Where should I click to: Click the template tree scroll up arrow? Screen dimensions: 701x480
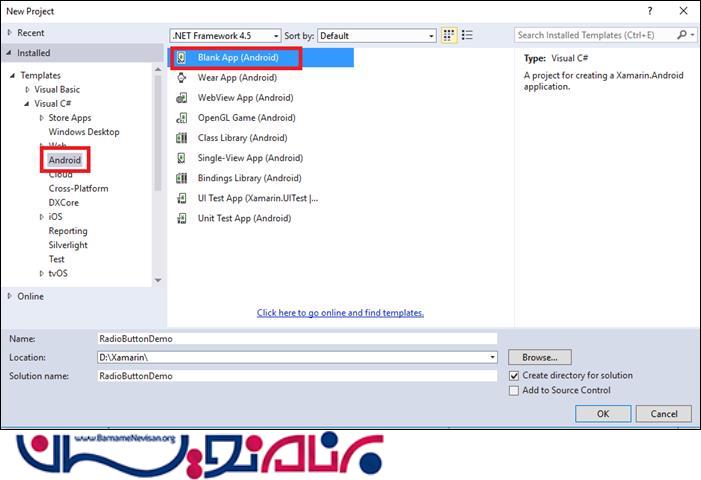click(158, 69)
